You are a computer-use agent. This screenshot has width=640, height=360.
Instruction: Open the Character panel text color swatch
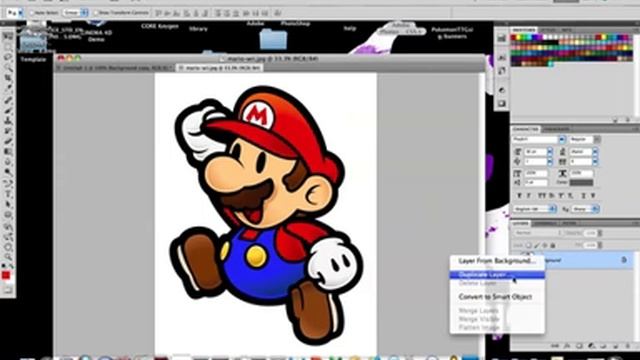(581, 183)
